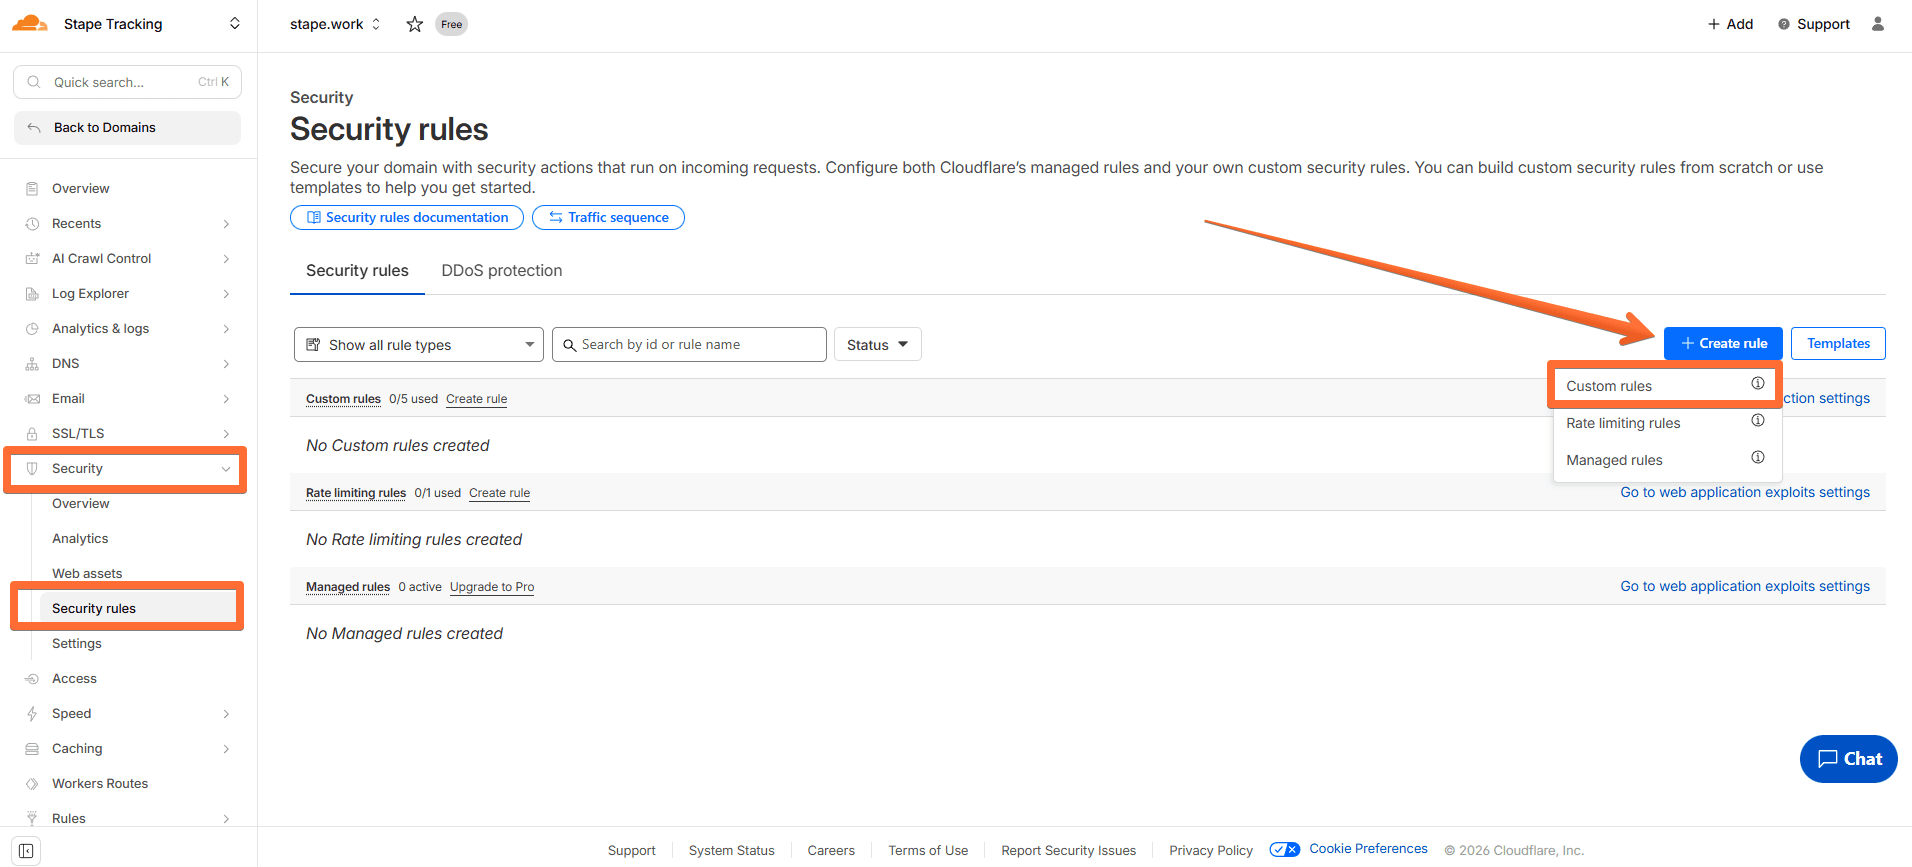Image resolution: width=1912 pixels, height=867 pixels.
Task: Click the Templates button
Action: pyautogui.click(x=1837, y=344)
